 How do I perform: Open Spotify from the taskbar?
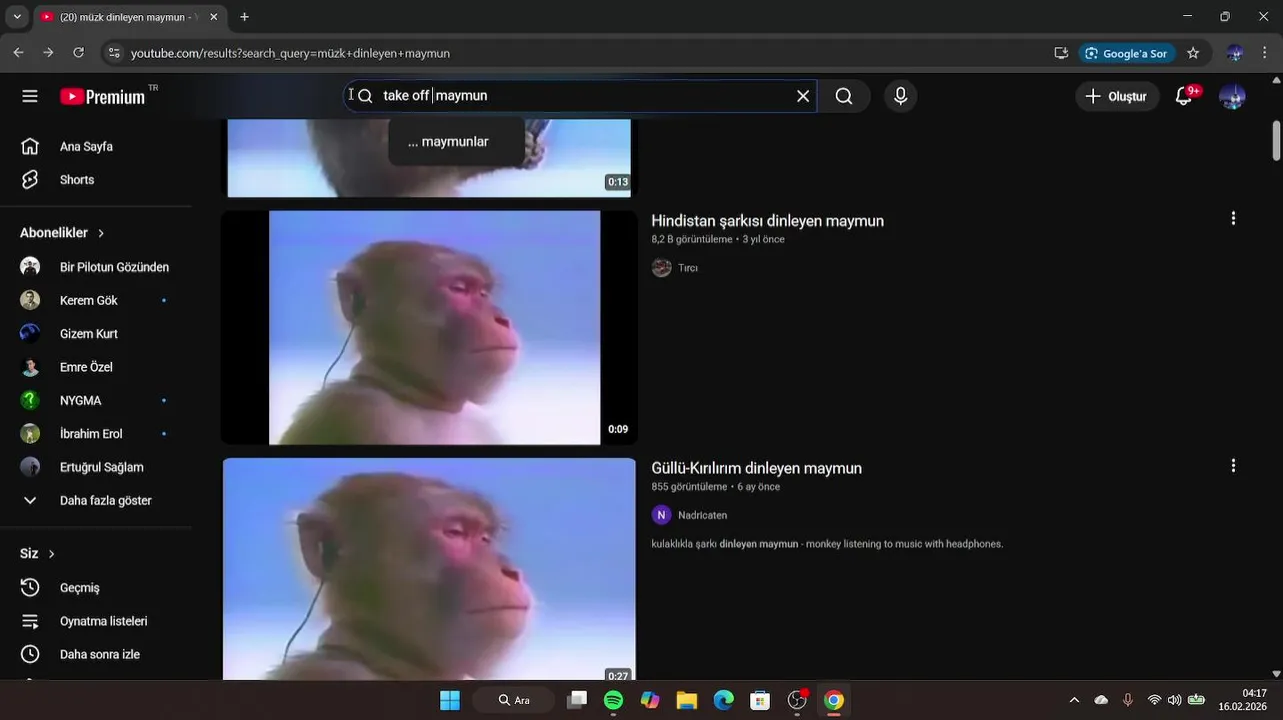[x=613, y=700]
